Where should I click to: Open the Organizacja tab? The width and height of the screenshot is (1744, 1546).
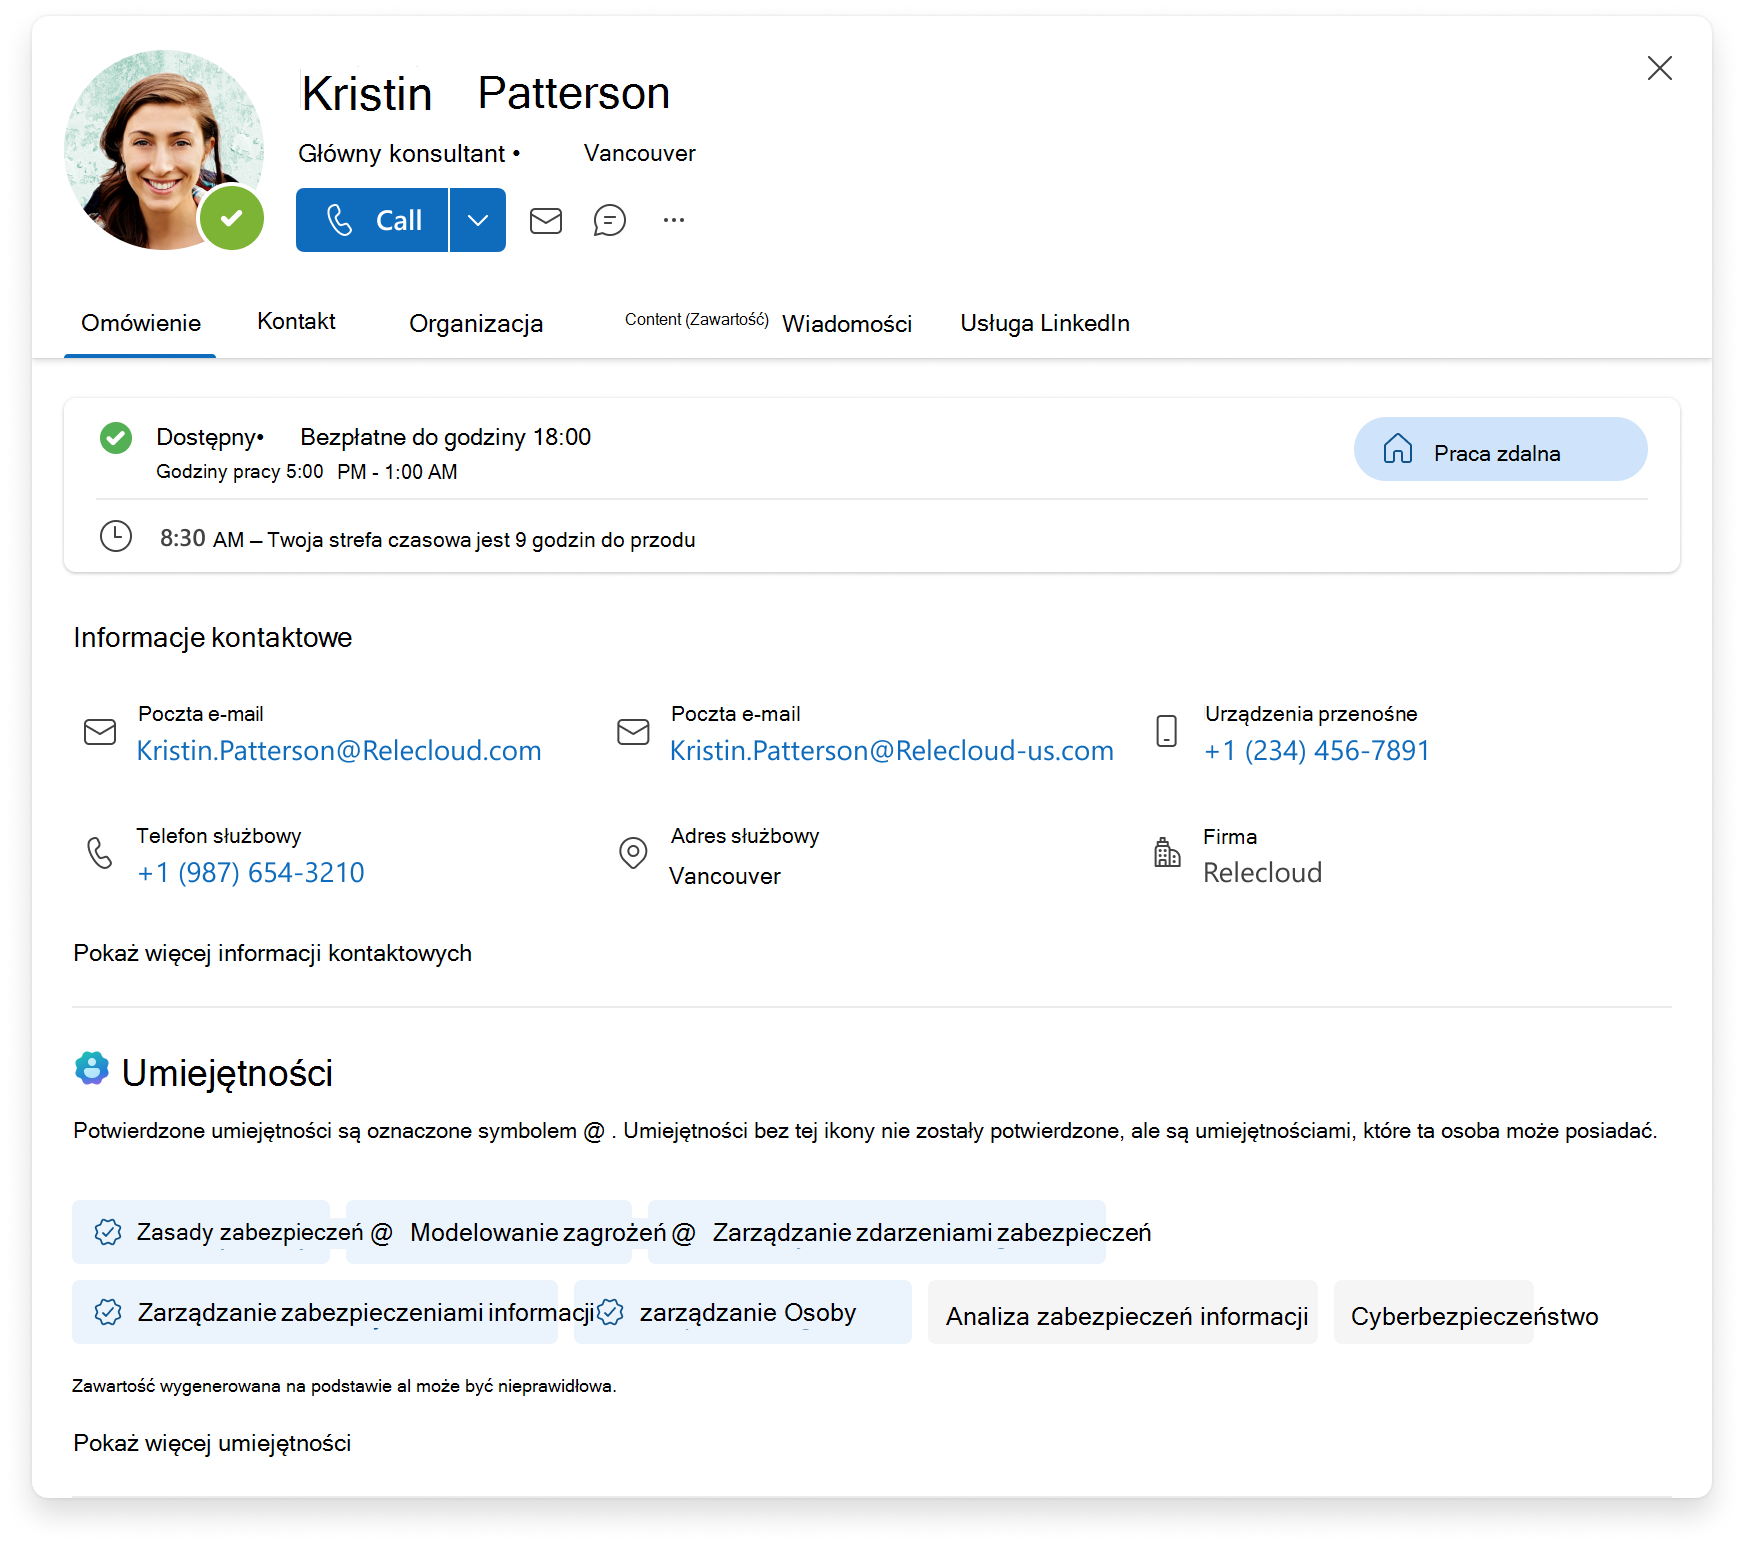pos(476,324)
